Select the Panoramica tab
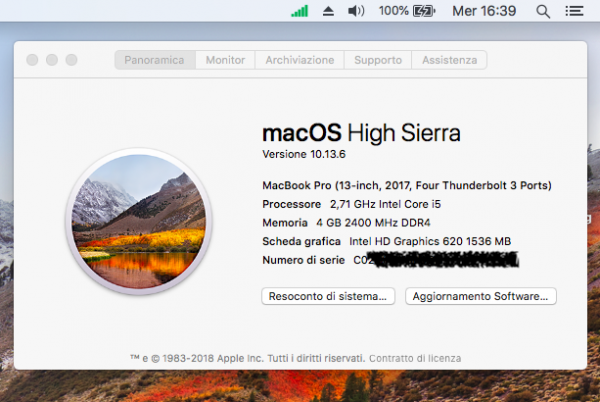 click(155, 60)
